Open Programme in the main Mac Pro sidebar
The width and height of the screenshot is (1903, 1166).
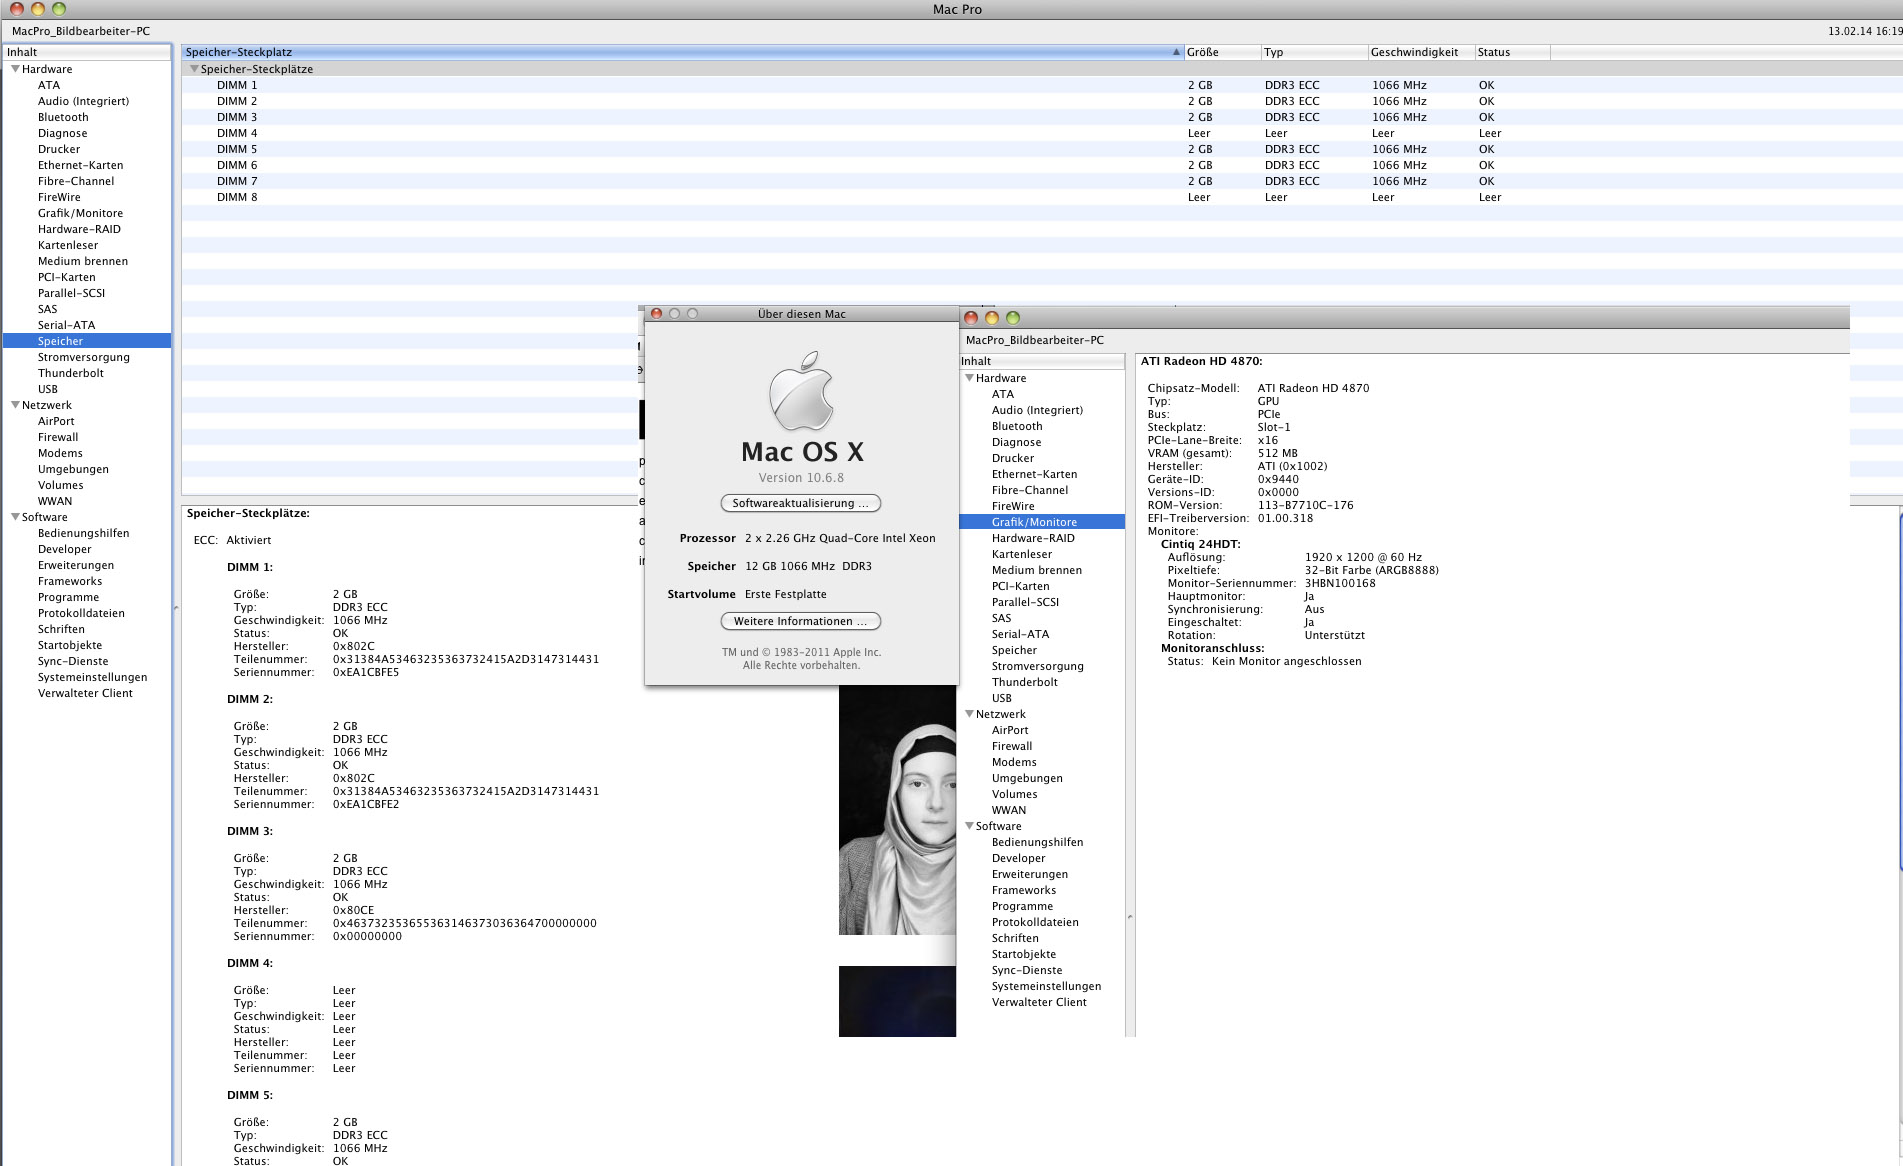point(68,597)
